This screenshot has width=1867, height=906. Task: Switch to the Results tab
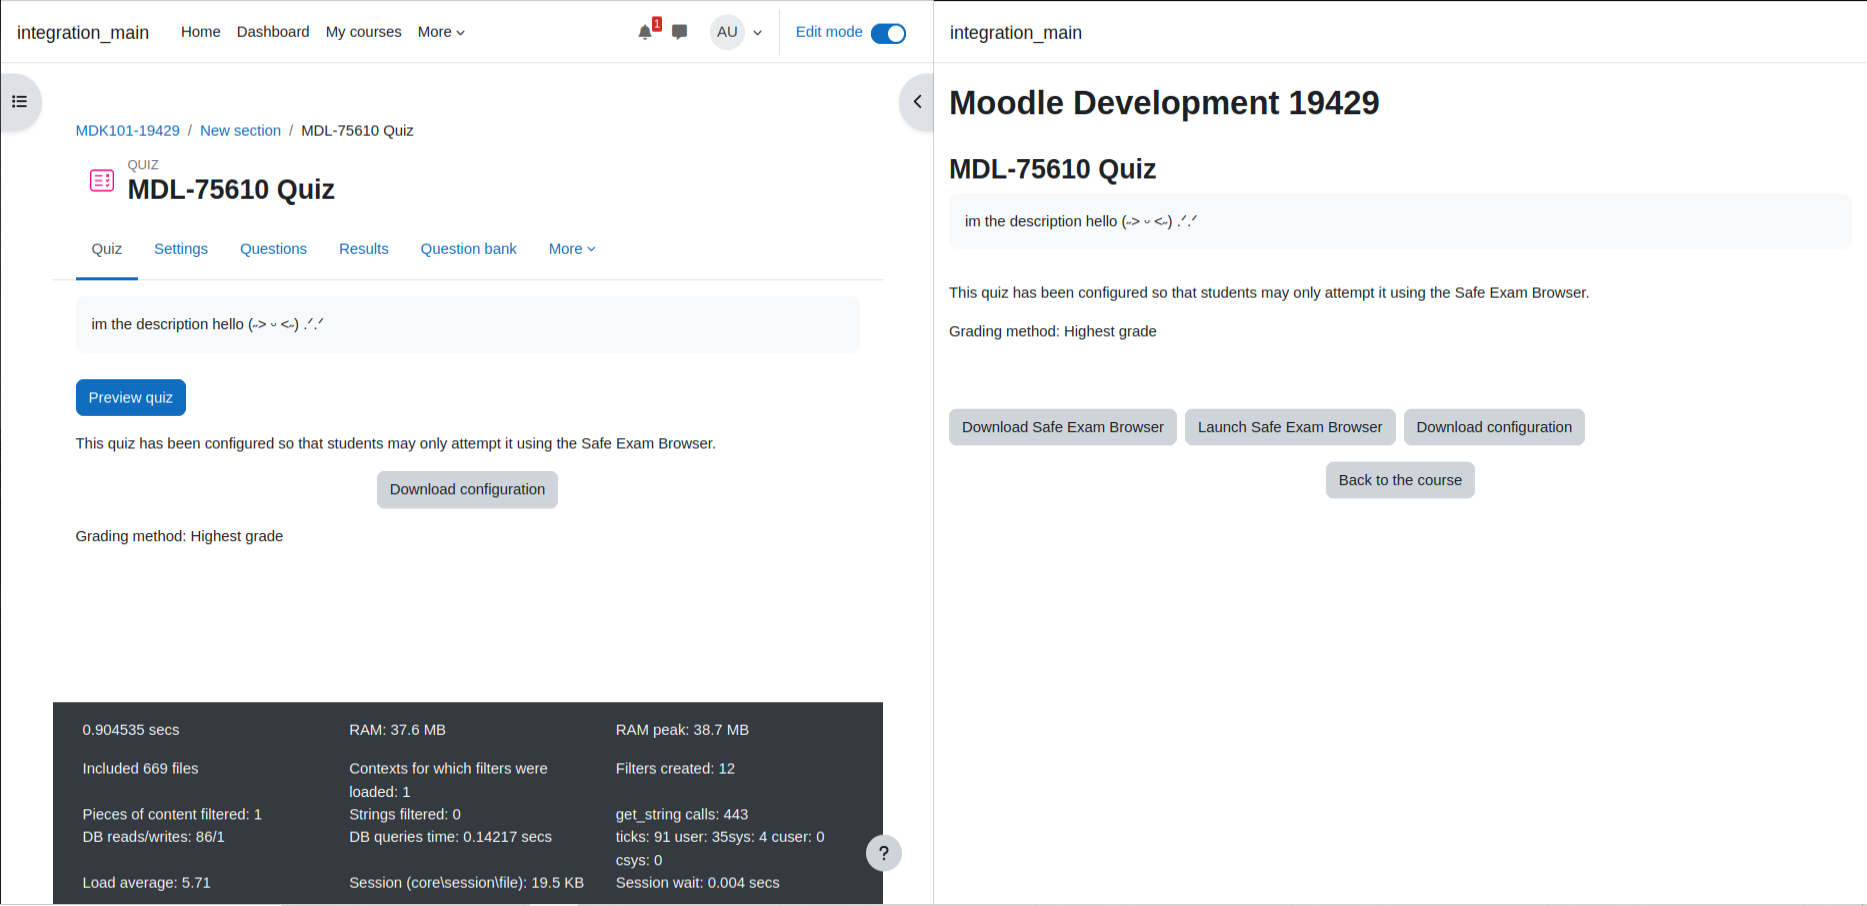pos(364,249)
